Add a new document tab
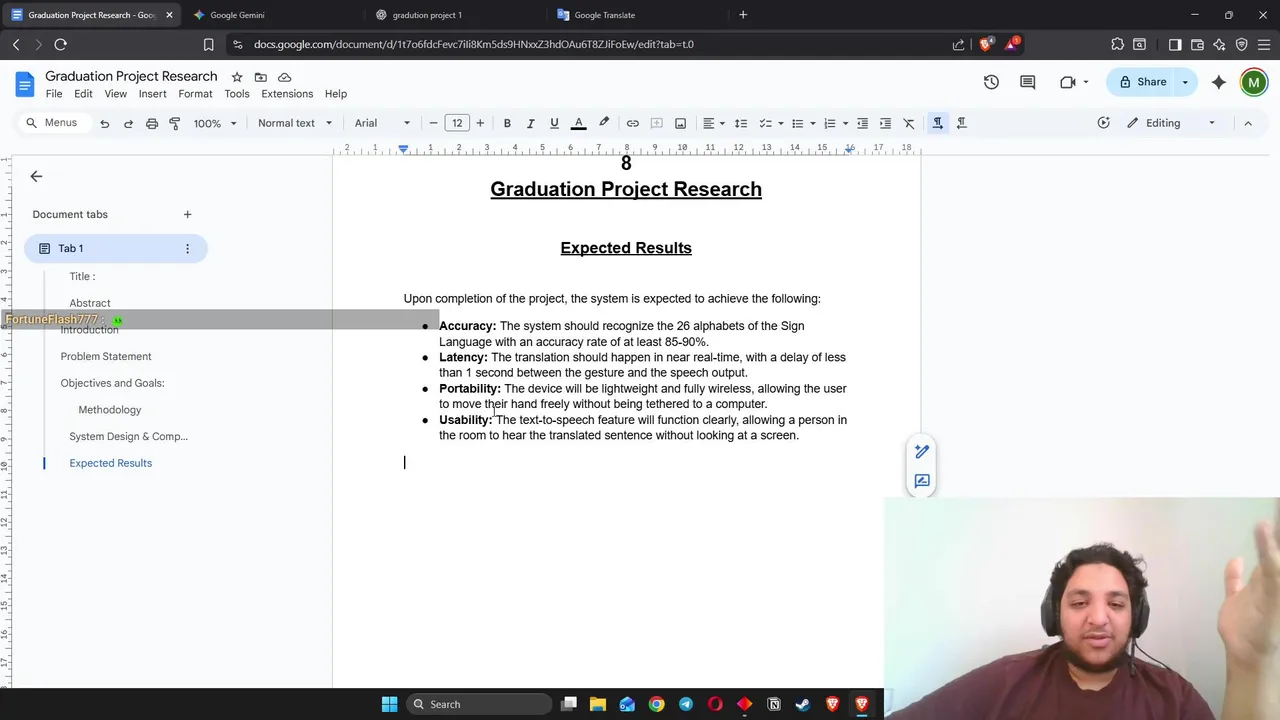 click(187, 214)
